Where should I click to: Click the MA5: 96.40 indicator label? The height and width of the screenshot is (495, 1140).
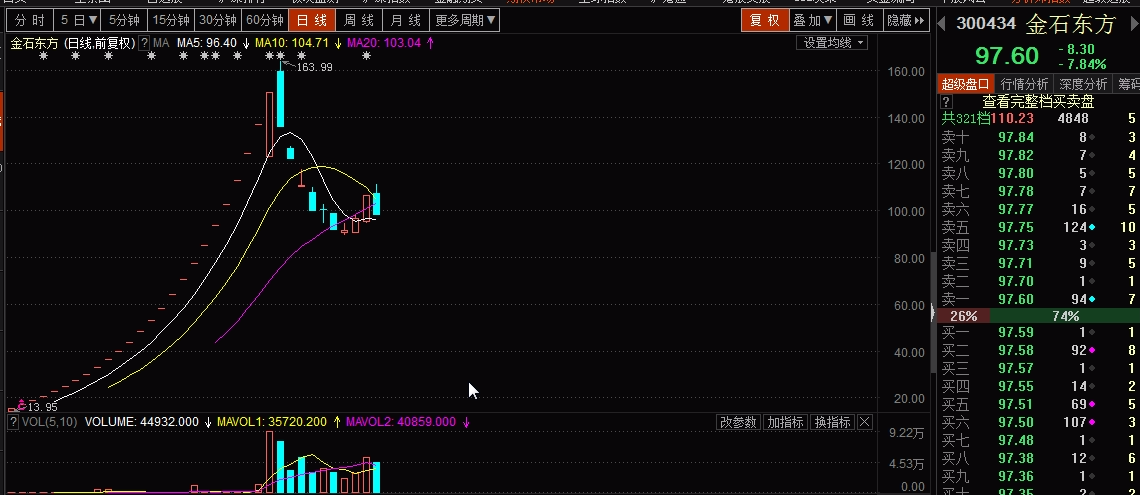point(206,43)
